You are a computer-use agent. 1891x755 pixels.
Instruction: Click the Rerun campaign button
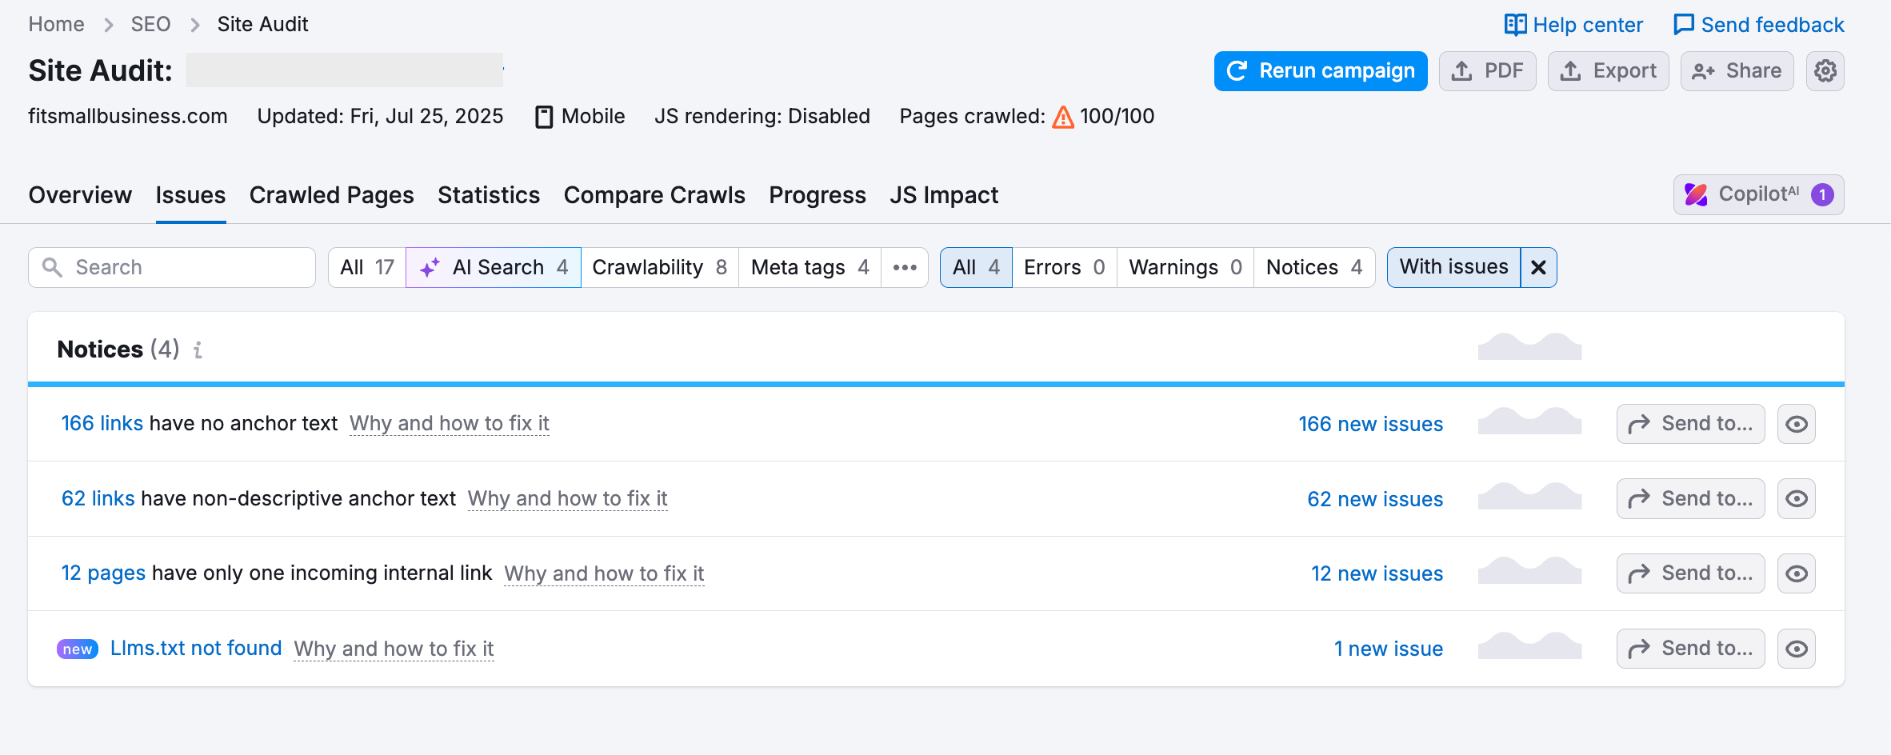[1320, 71]
